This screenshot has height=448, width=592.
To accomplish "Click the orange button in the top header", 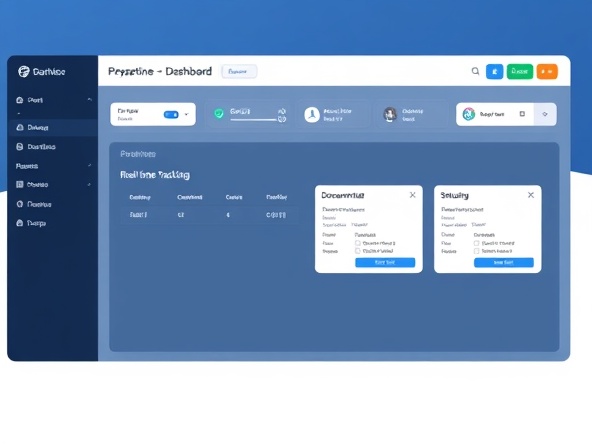I will pos(547,71).
